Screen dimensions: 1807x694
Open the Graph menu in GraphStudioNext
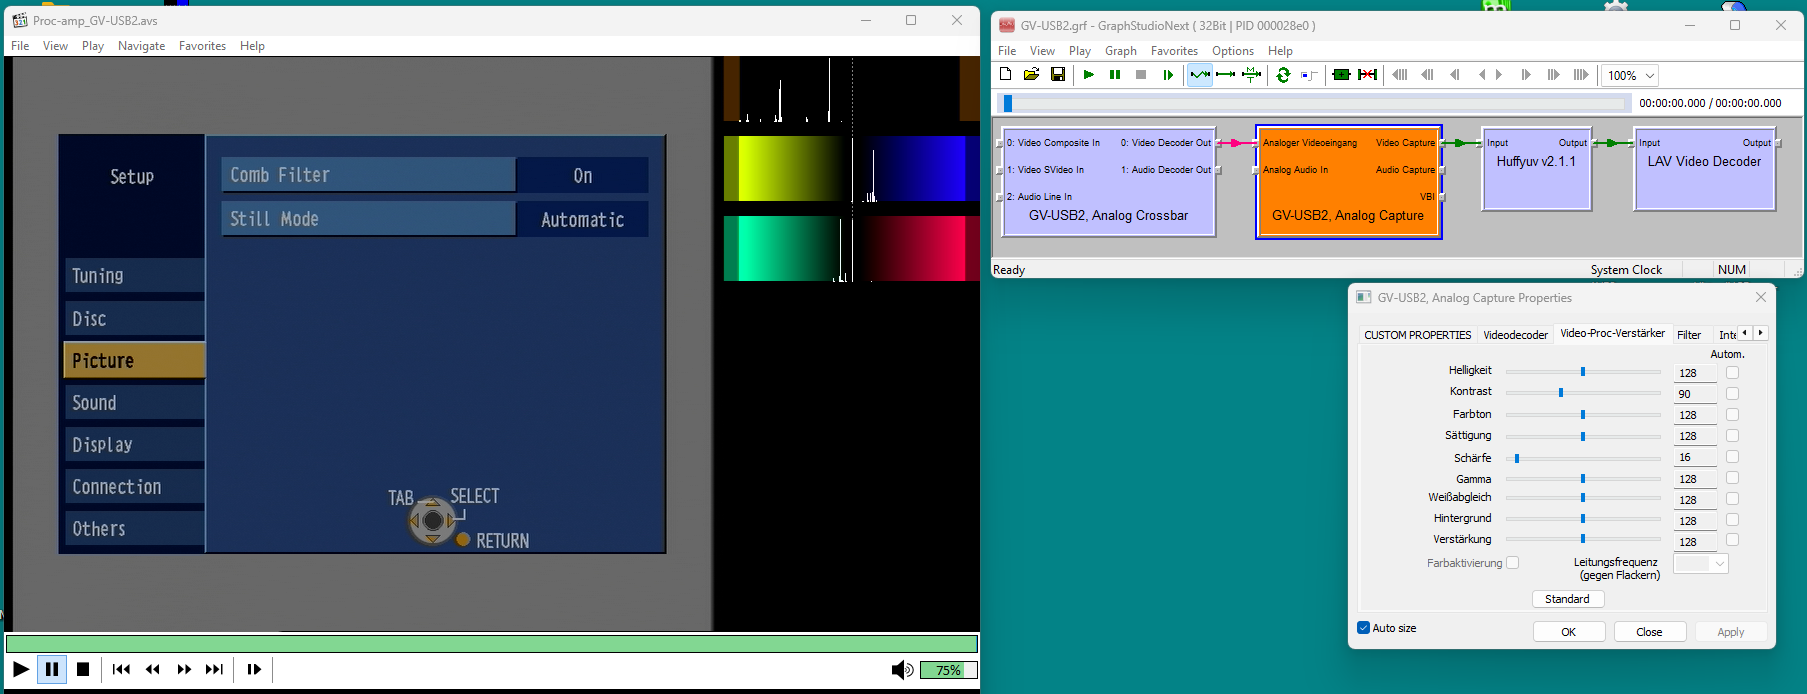click(x=1120, y=51)
